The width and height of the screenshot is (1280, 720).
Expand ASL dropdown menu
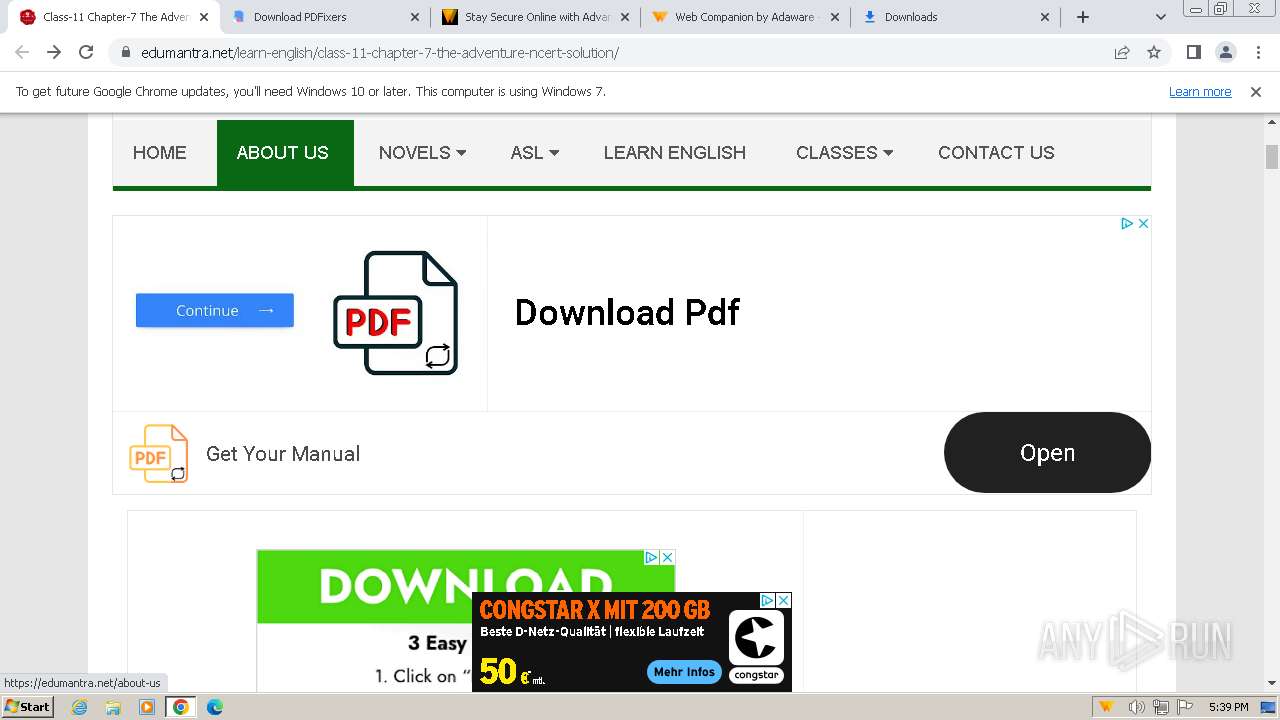point(535,153)
